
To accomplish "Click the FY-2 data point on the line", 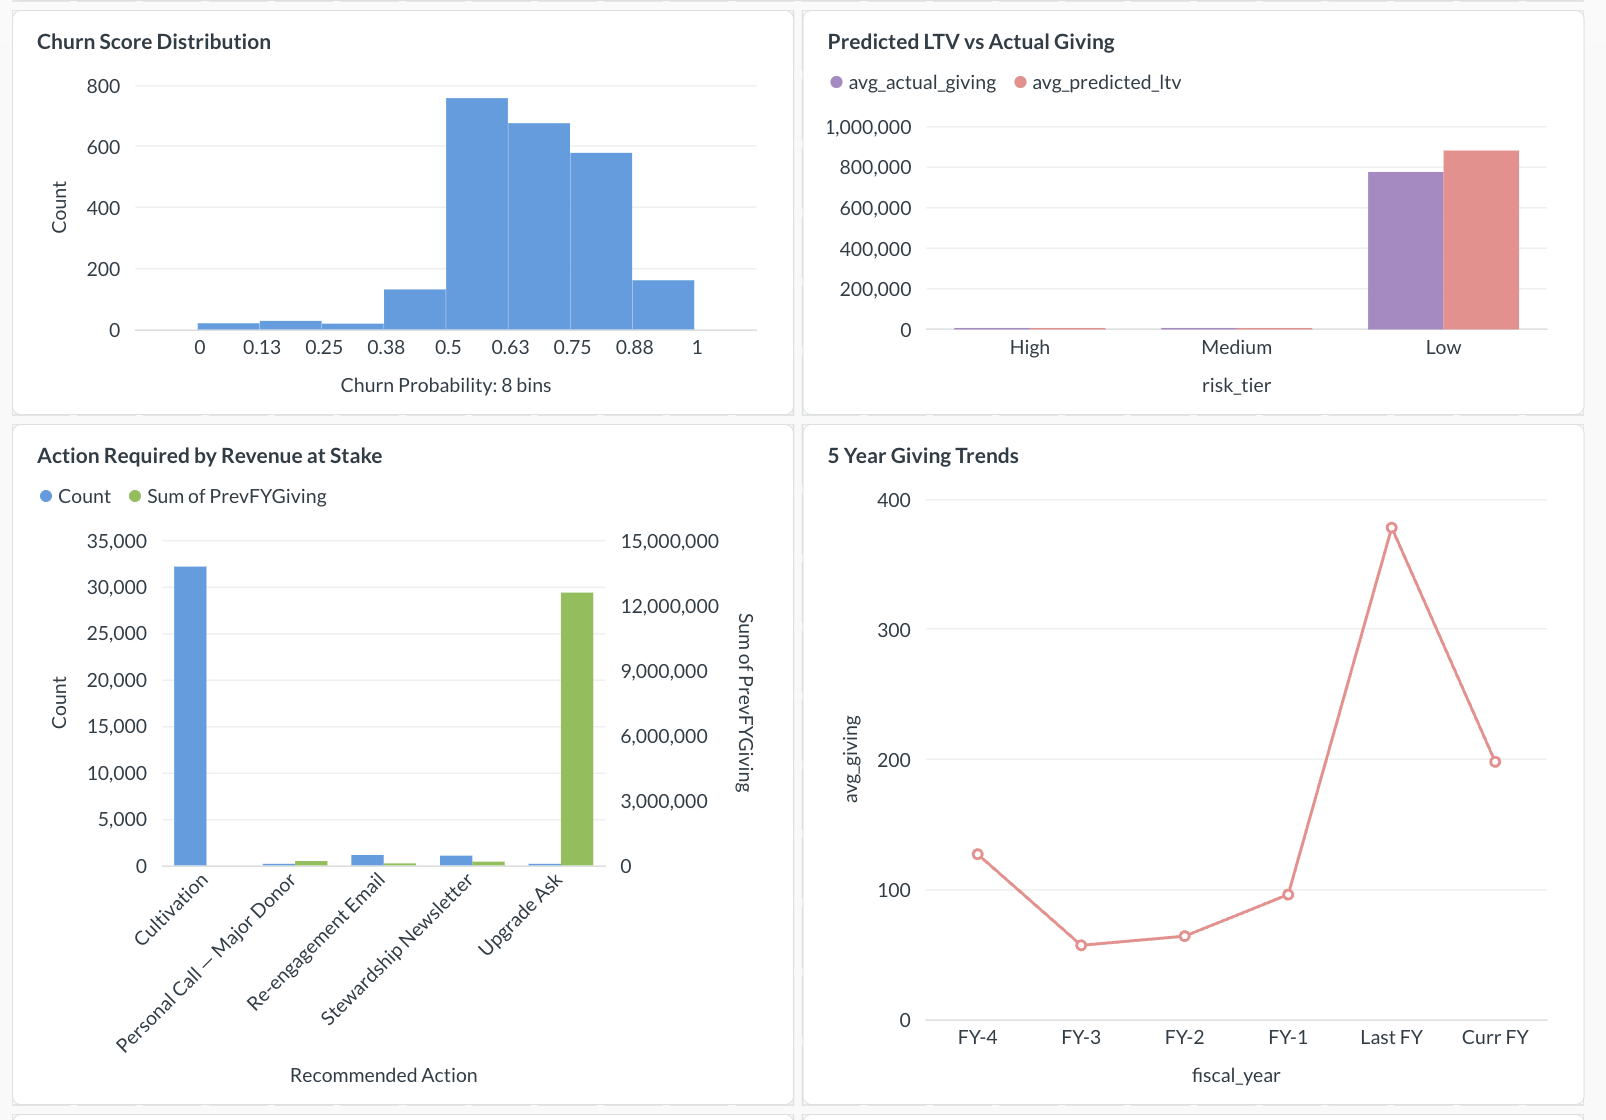I will pos(1184,936).
